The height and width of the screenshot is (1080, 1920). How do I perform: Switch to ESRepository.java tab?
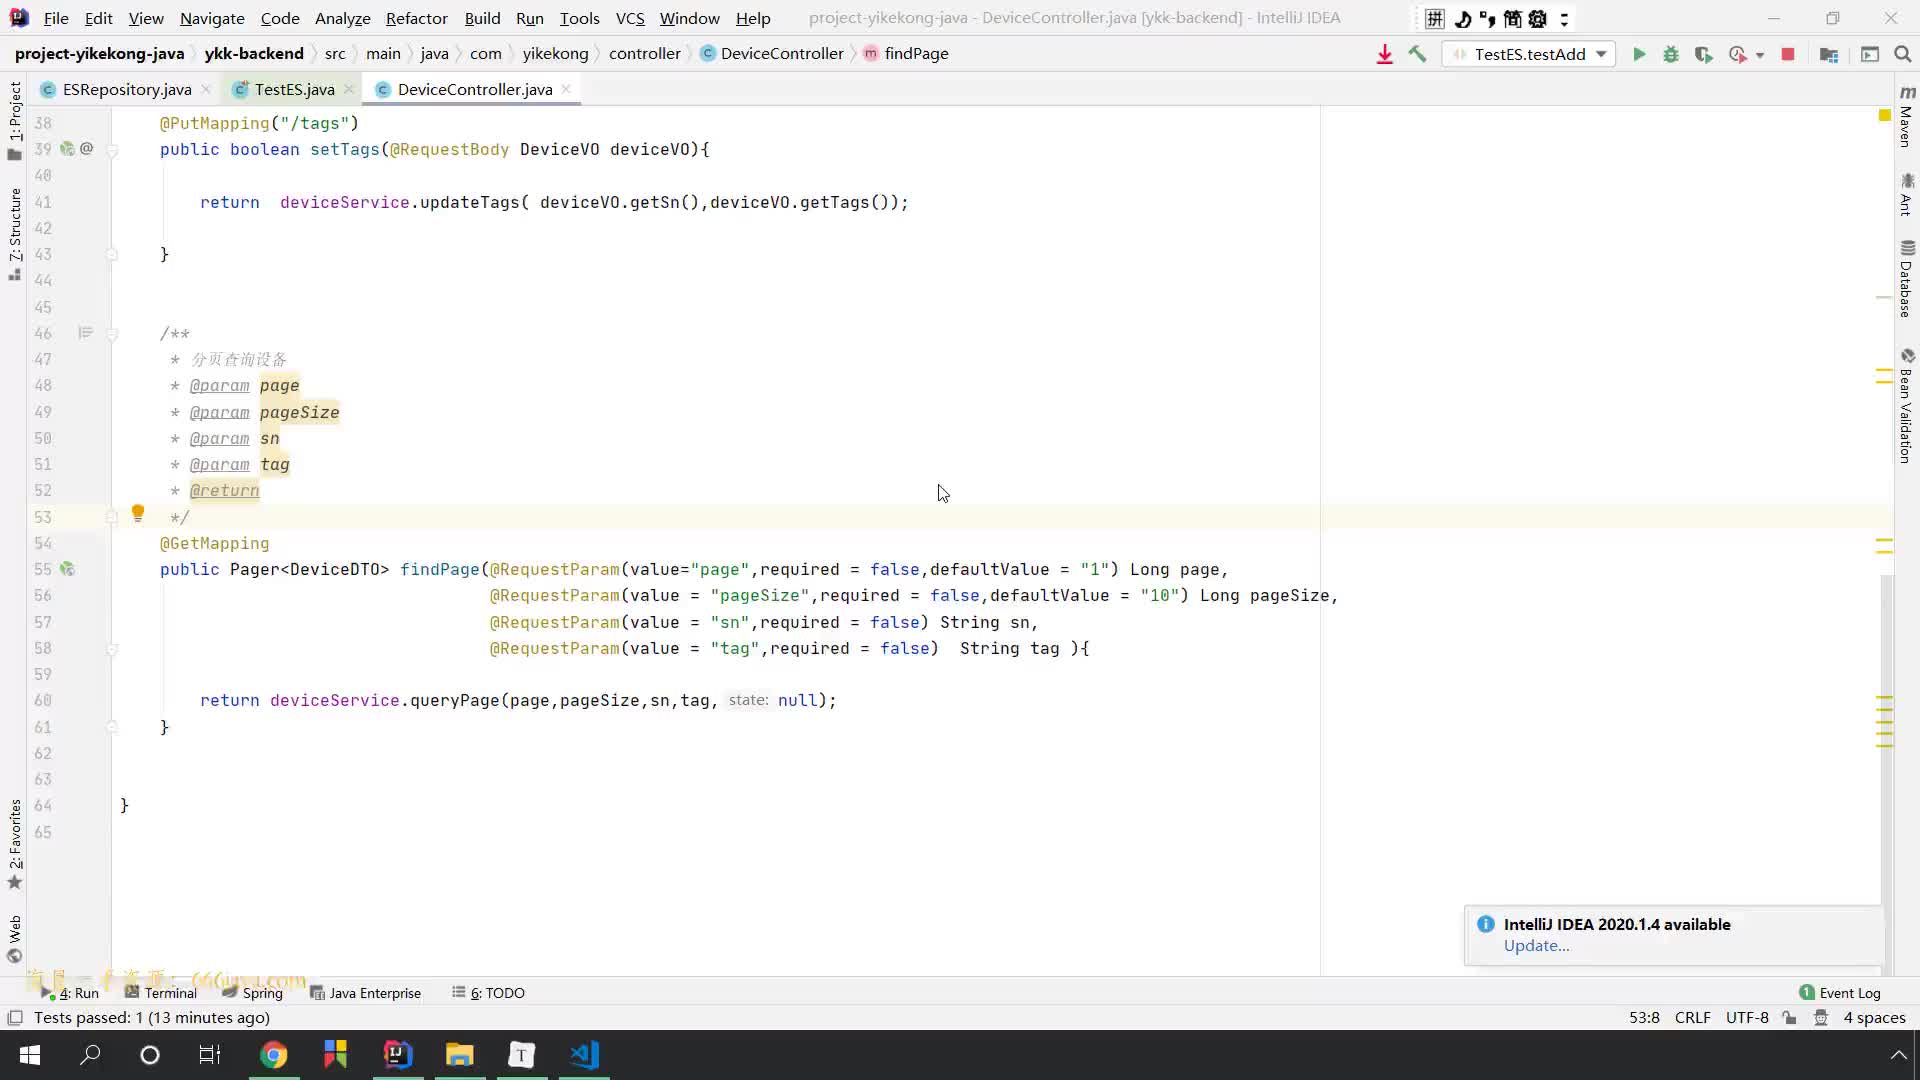[126, 89]
